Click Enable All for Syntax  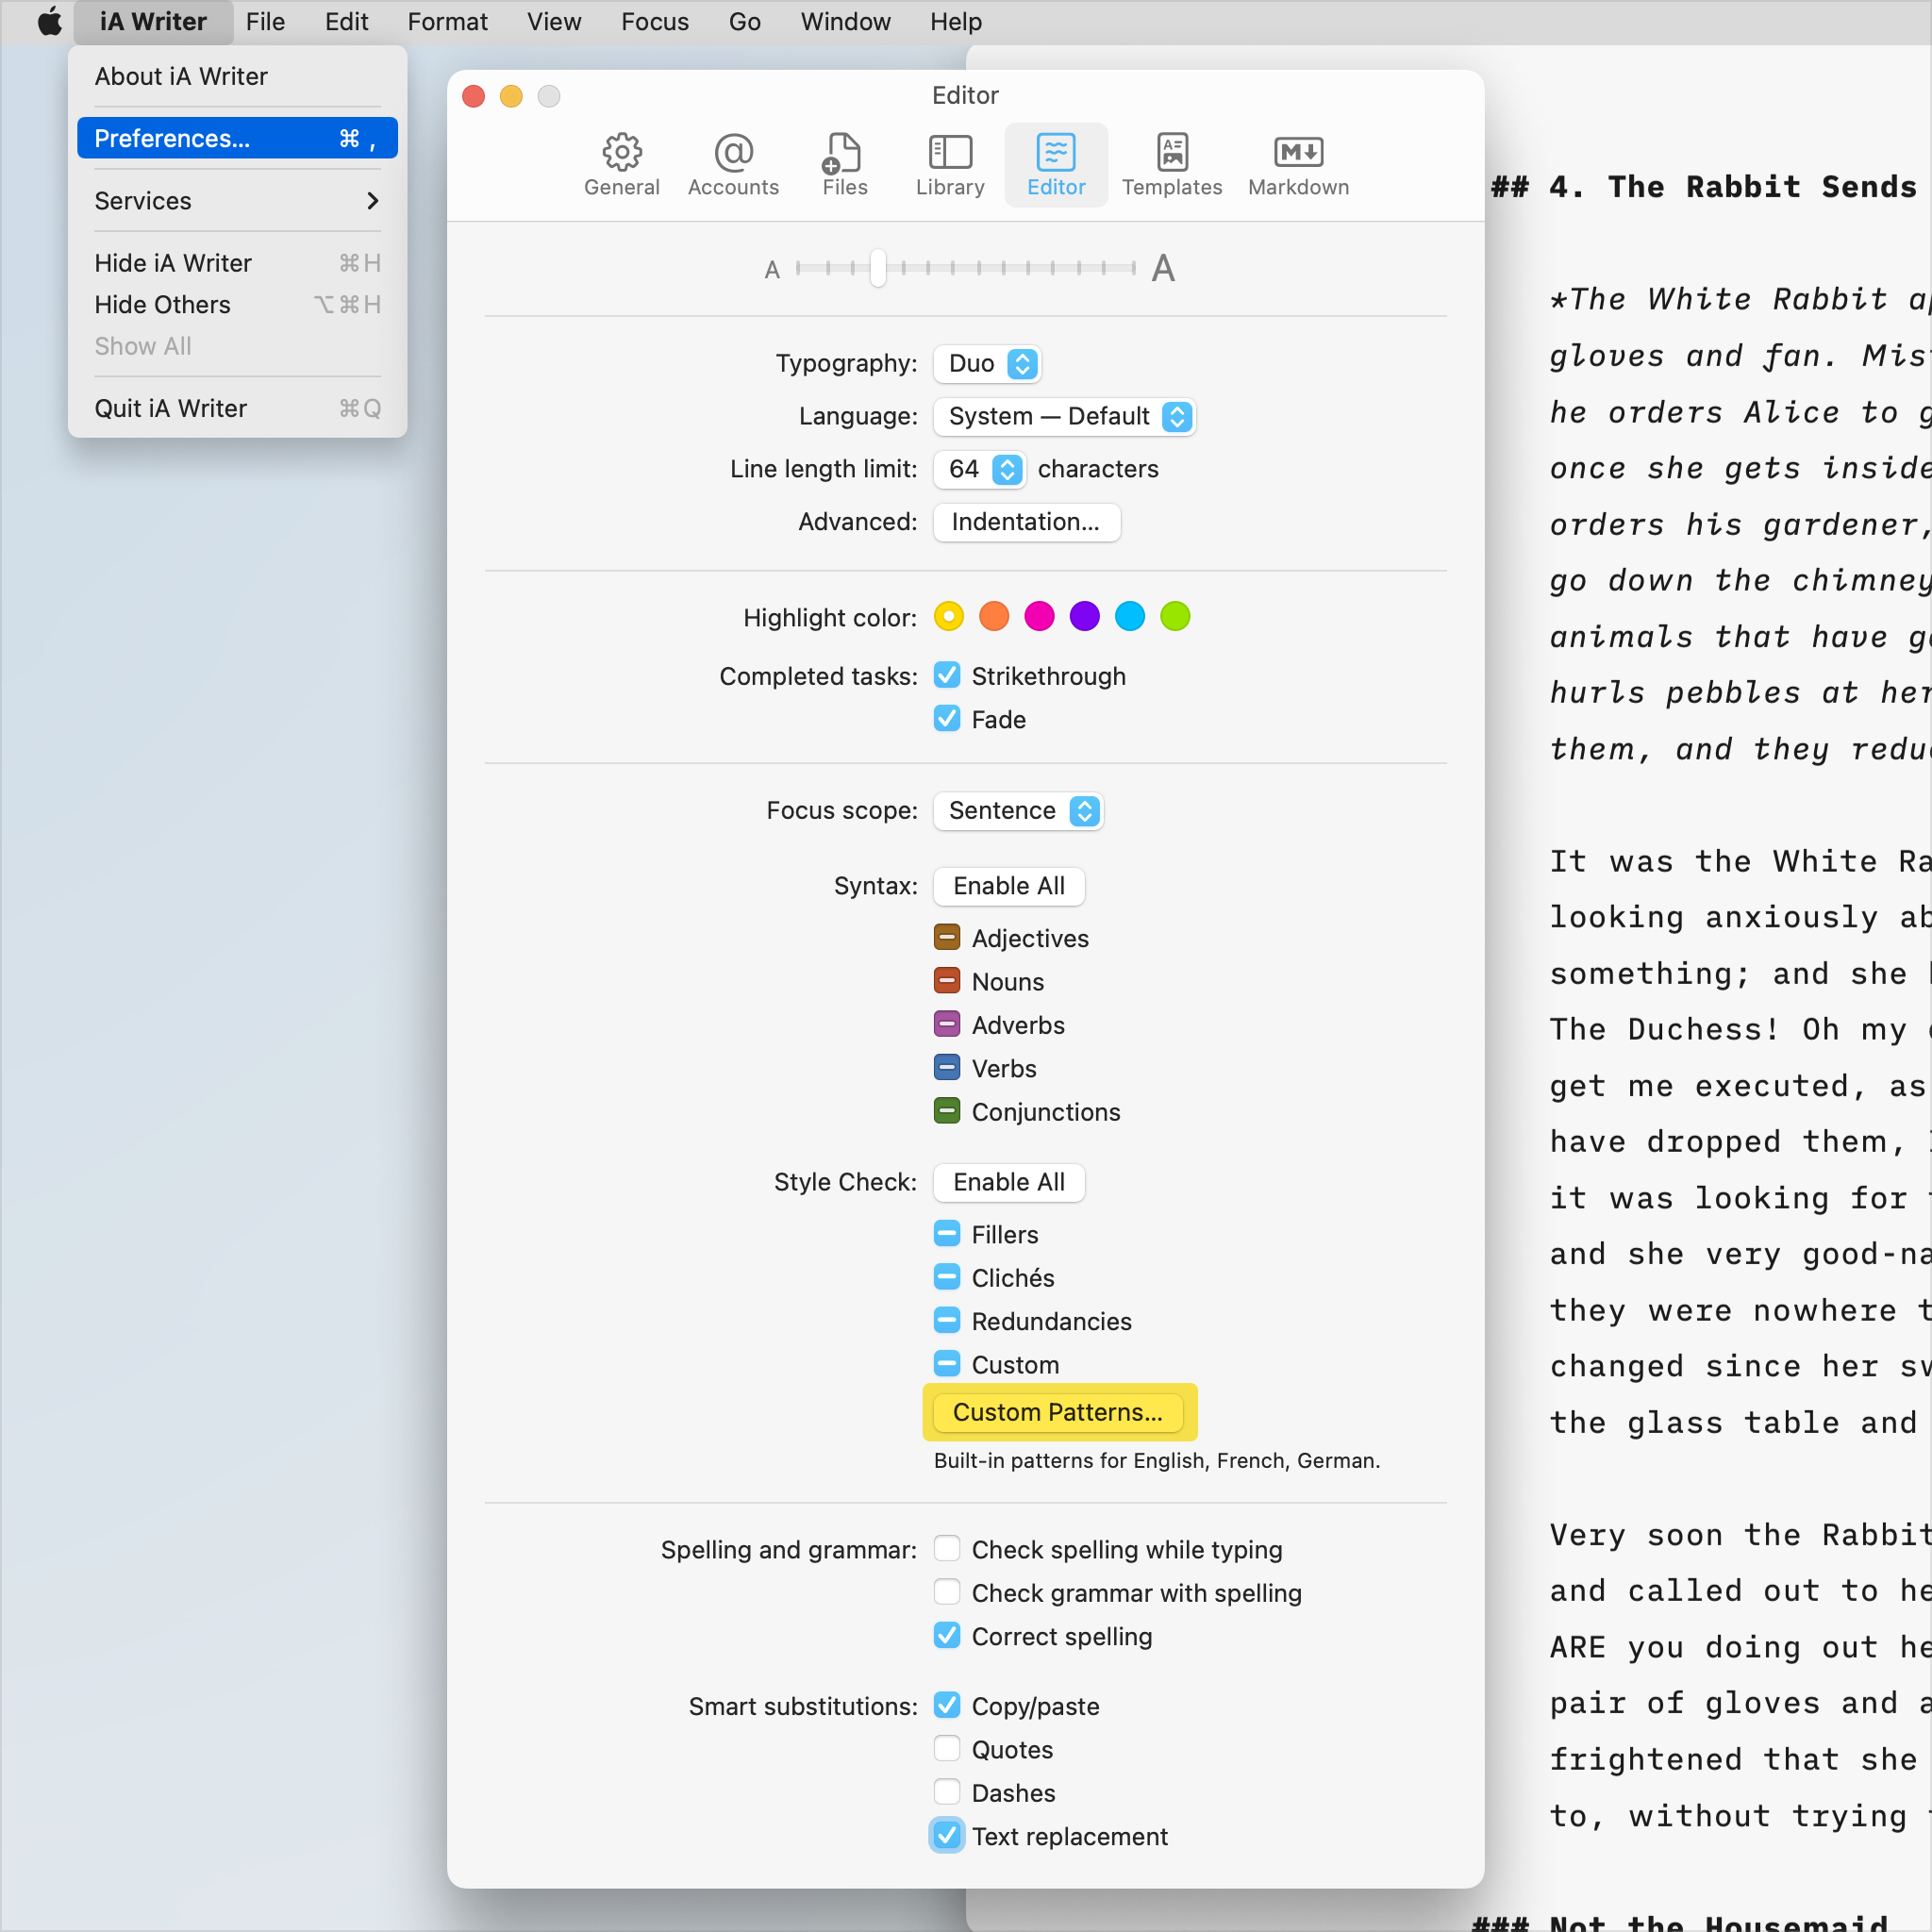point(1008,886)
